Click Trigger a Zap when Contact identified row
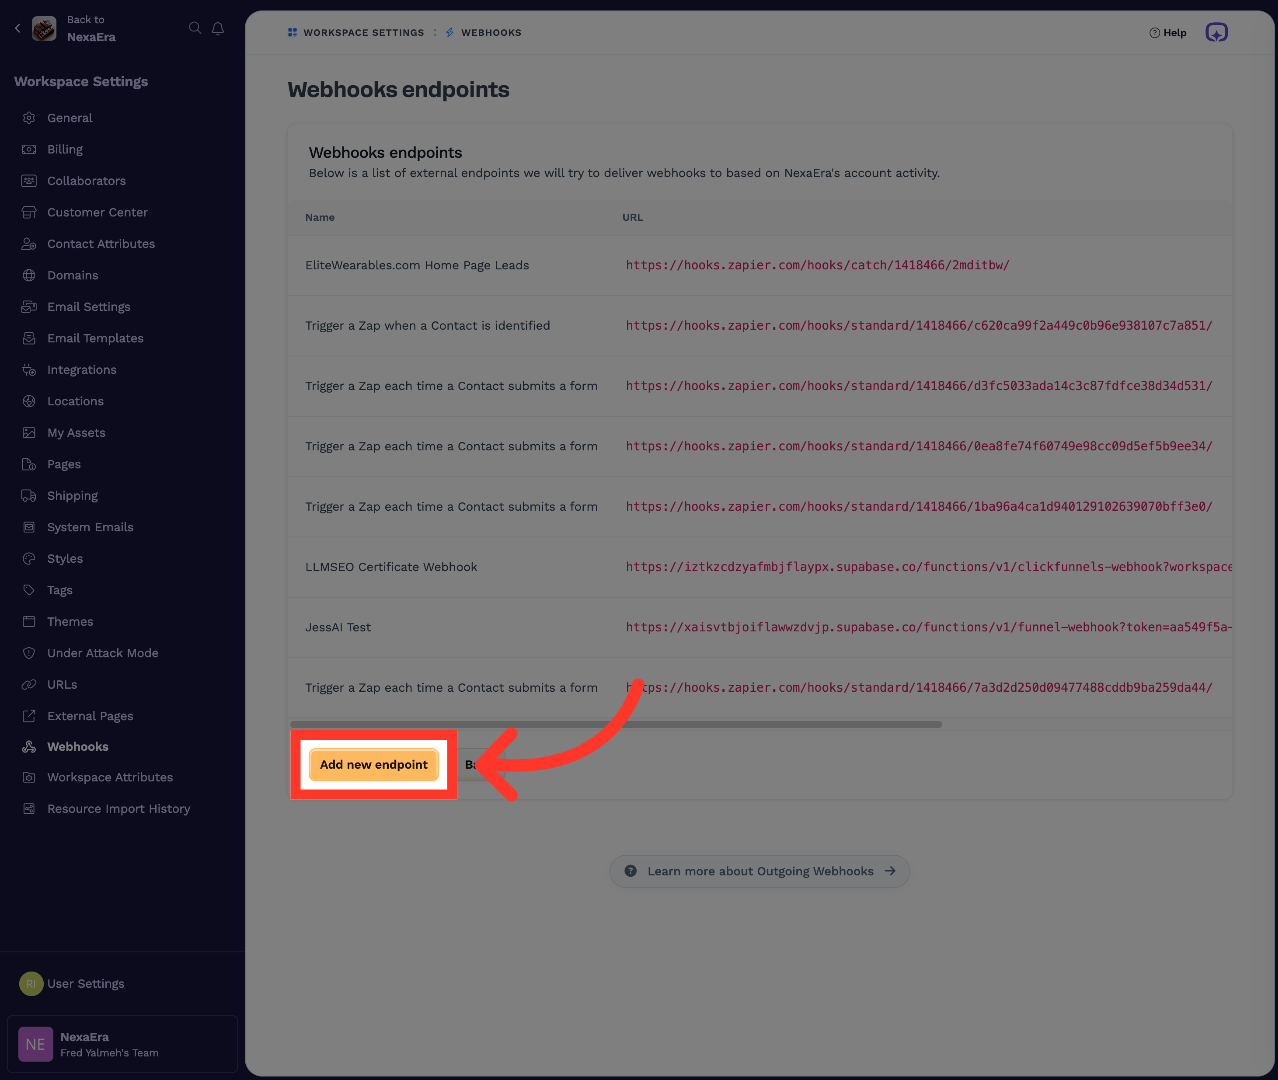The width and height of the screenshot is (1278, 1080). pyautogui.click(x=428, y=326)
